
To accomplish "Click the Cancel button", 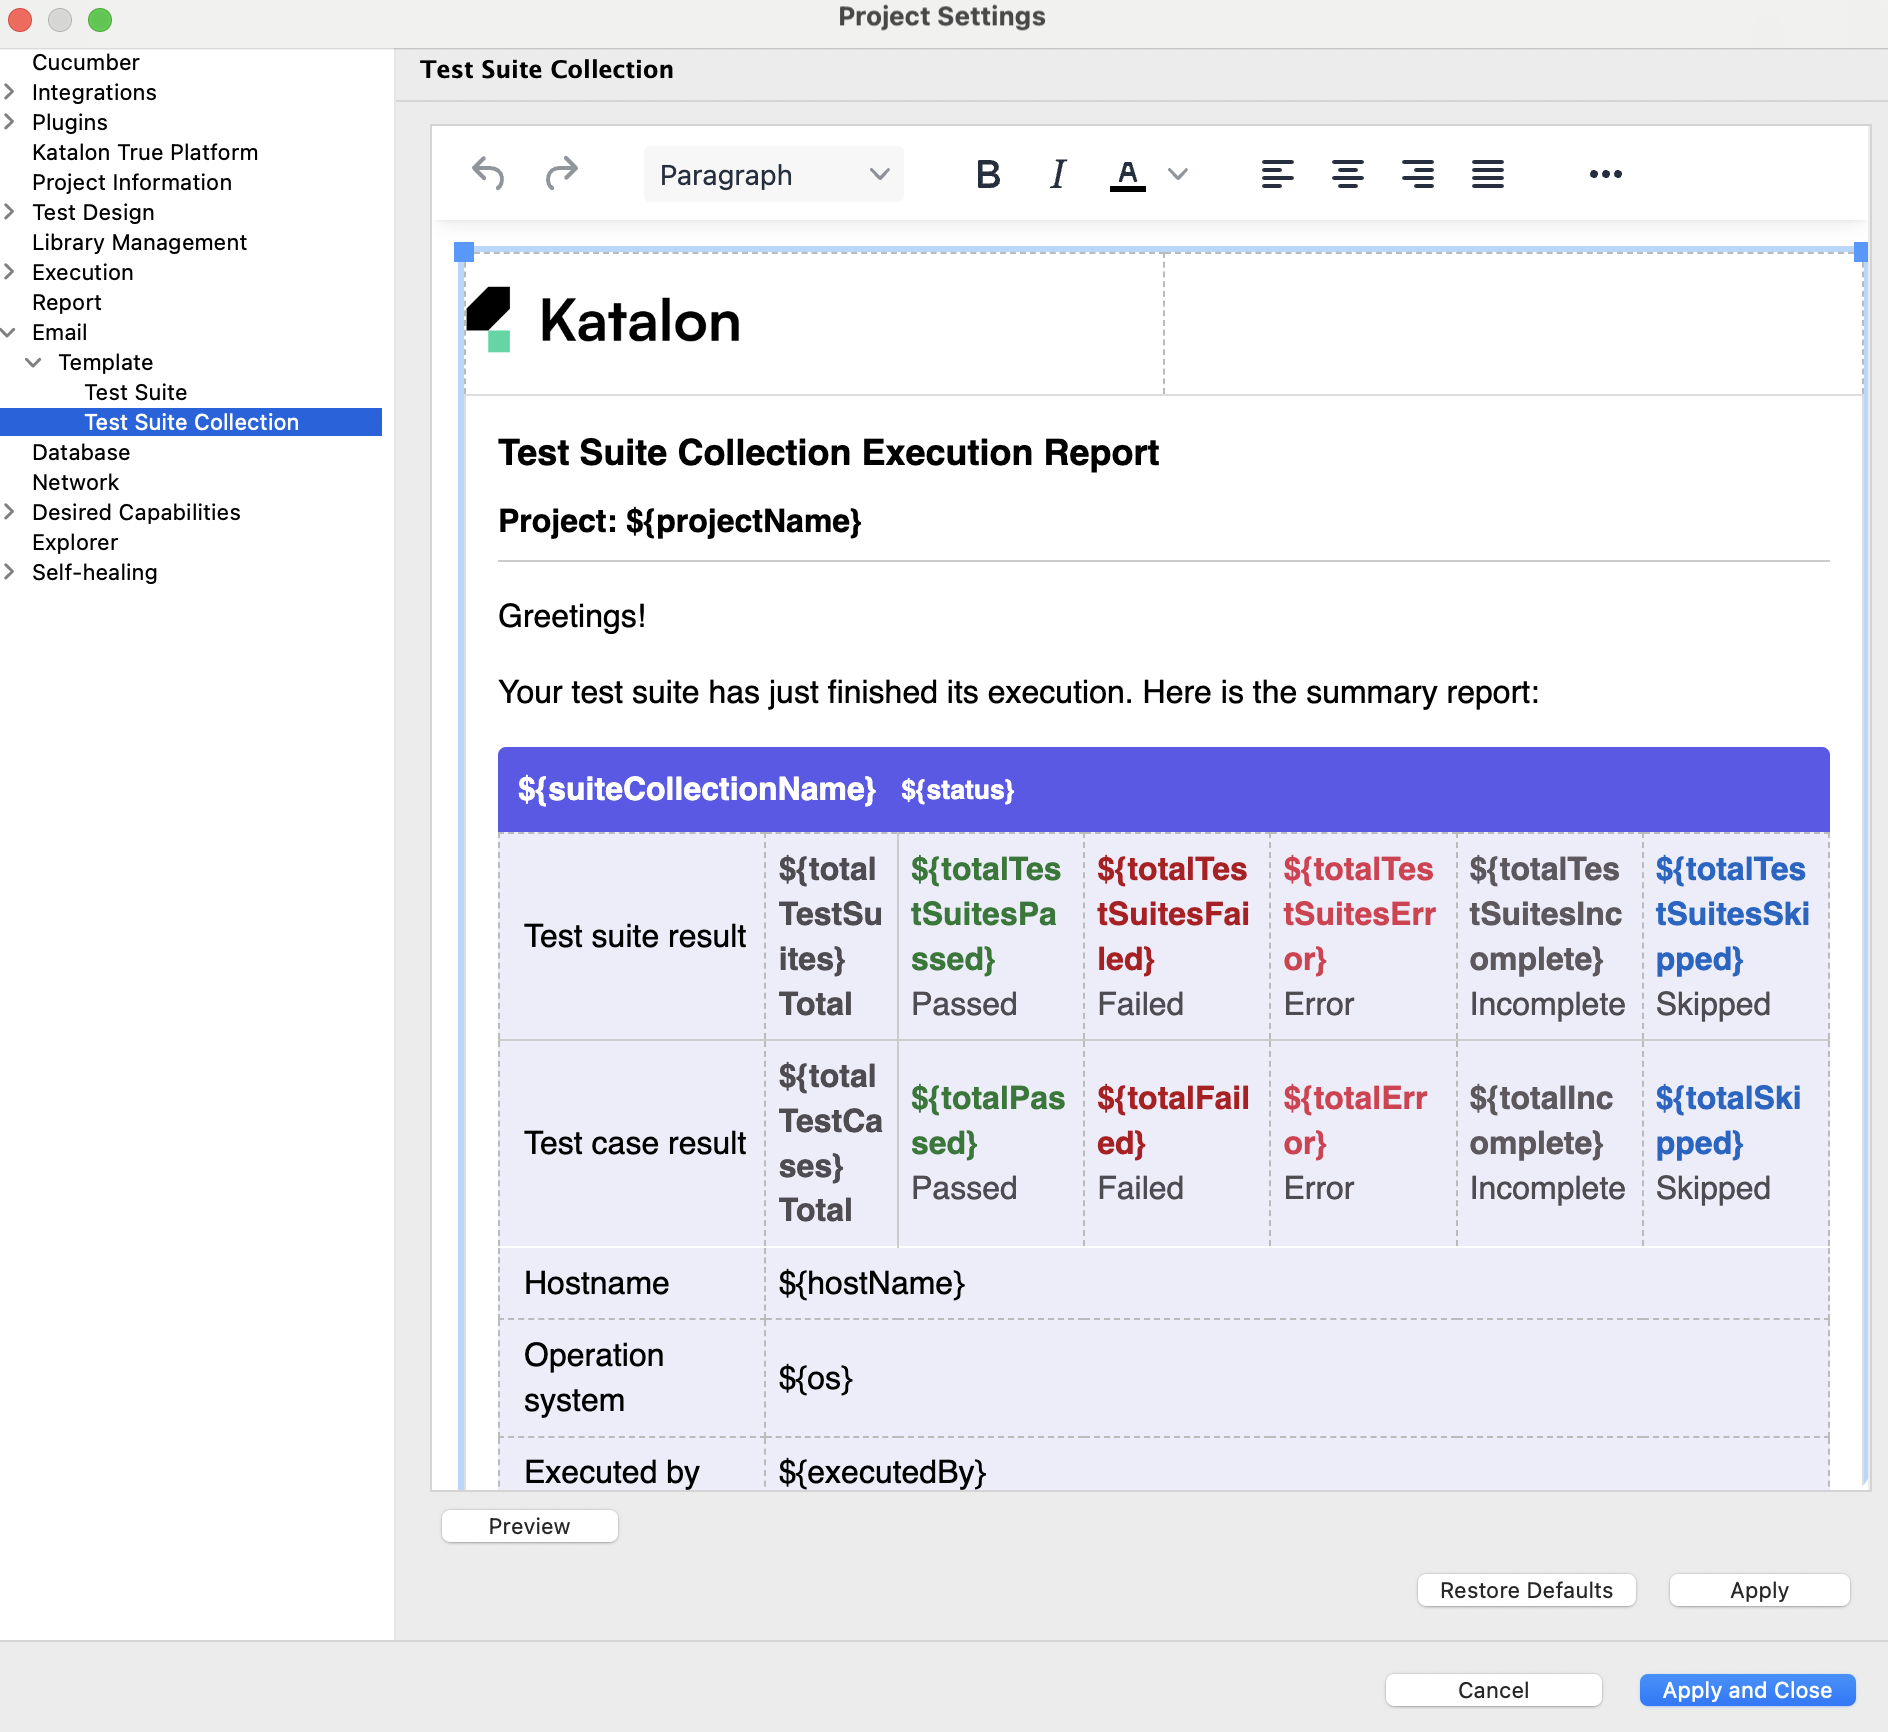I will [1494, 1690].
